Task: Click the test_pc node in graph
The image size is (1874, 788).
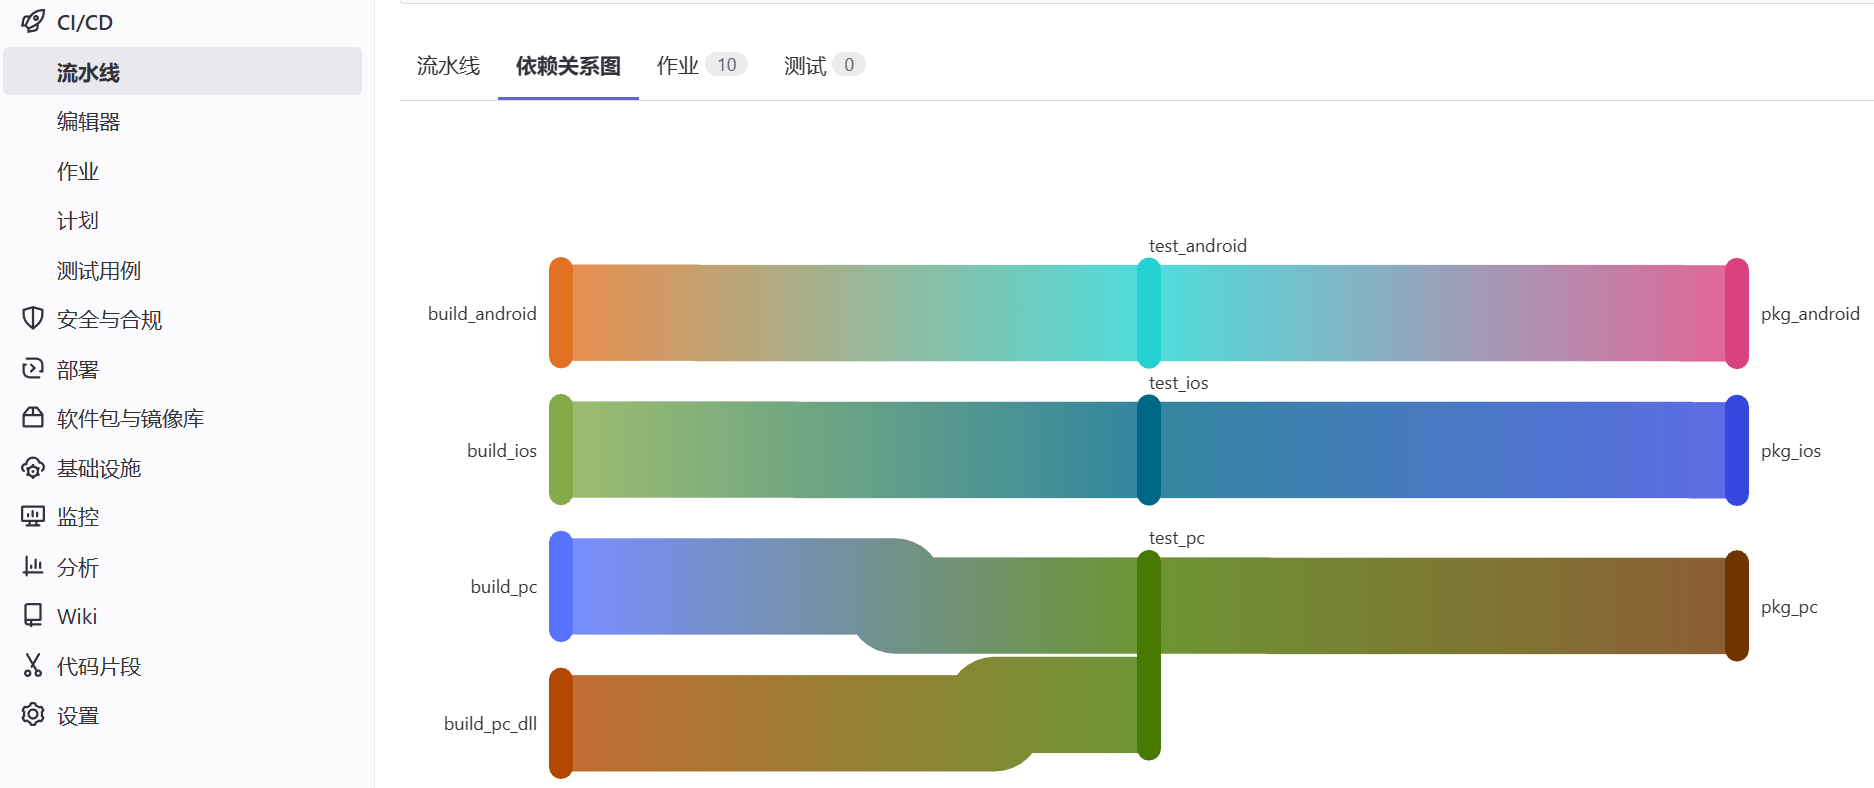Action: (1149, 655)
